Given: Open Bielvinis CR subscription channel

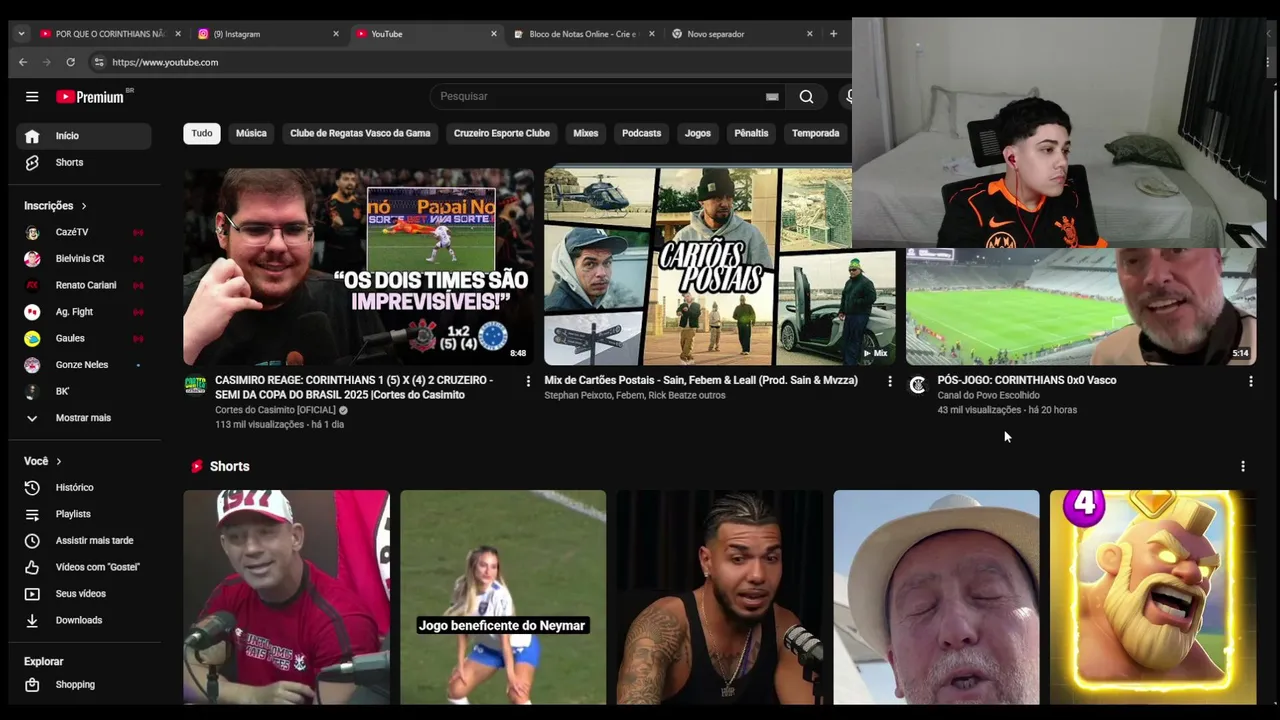Looking at the screenshot, I should point(84,259).
